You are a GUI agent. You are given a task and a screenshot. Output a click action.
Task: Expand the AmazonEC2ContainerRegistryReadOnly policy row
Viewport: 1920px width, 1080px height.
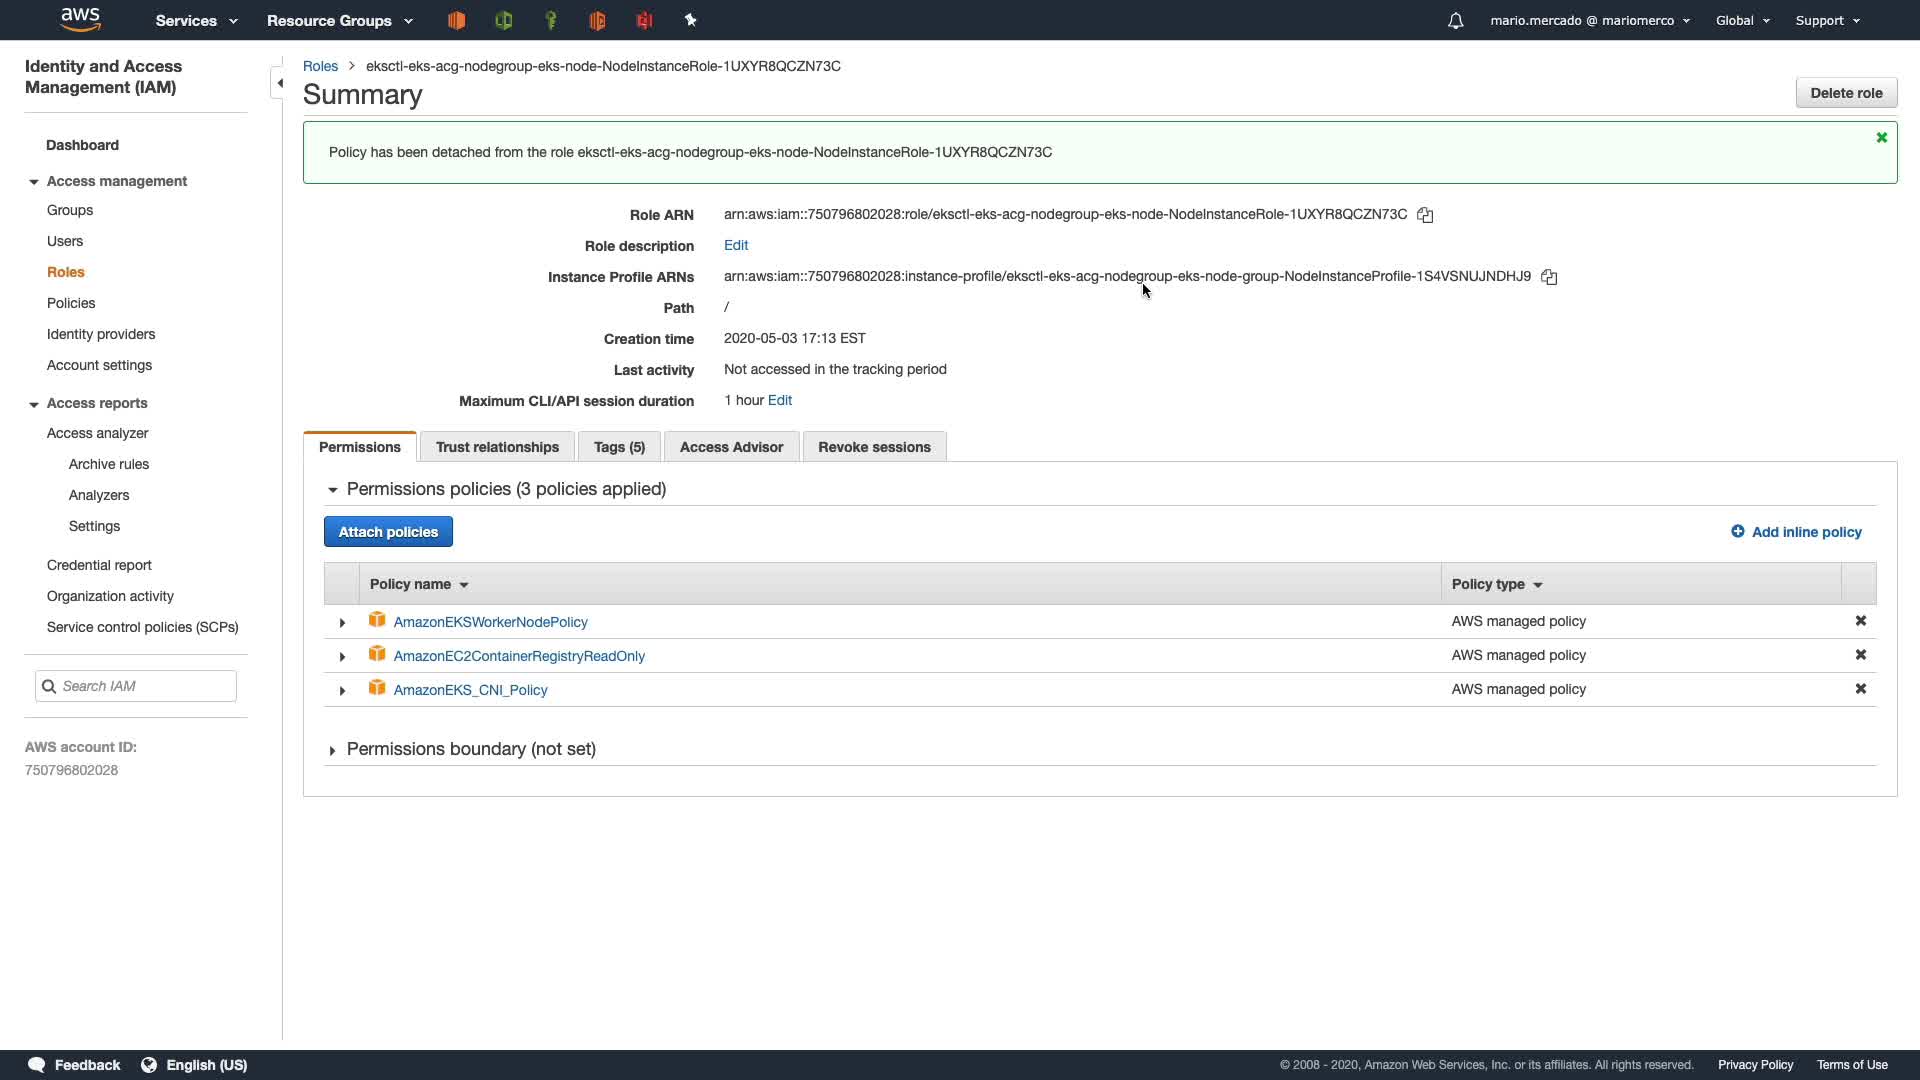[x=342, y=657]
